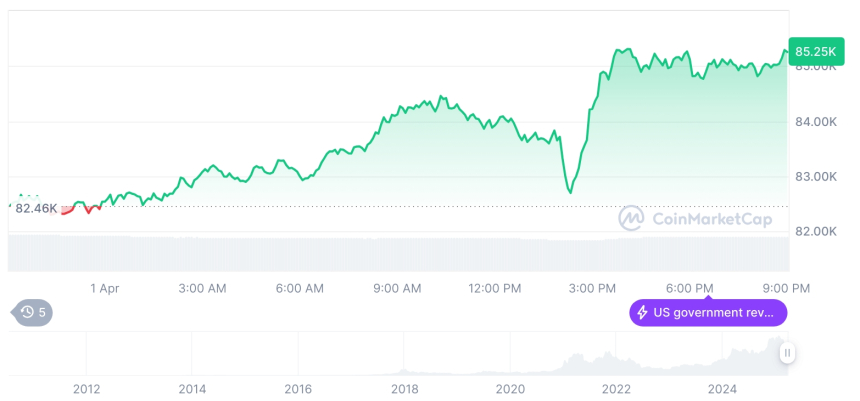The width and height of the screenshot is (860, 401).
Task: Click the 82.00K price axis label
Action: tap(814, 231)
